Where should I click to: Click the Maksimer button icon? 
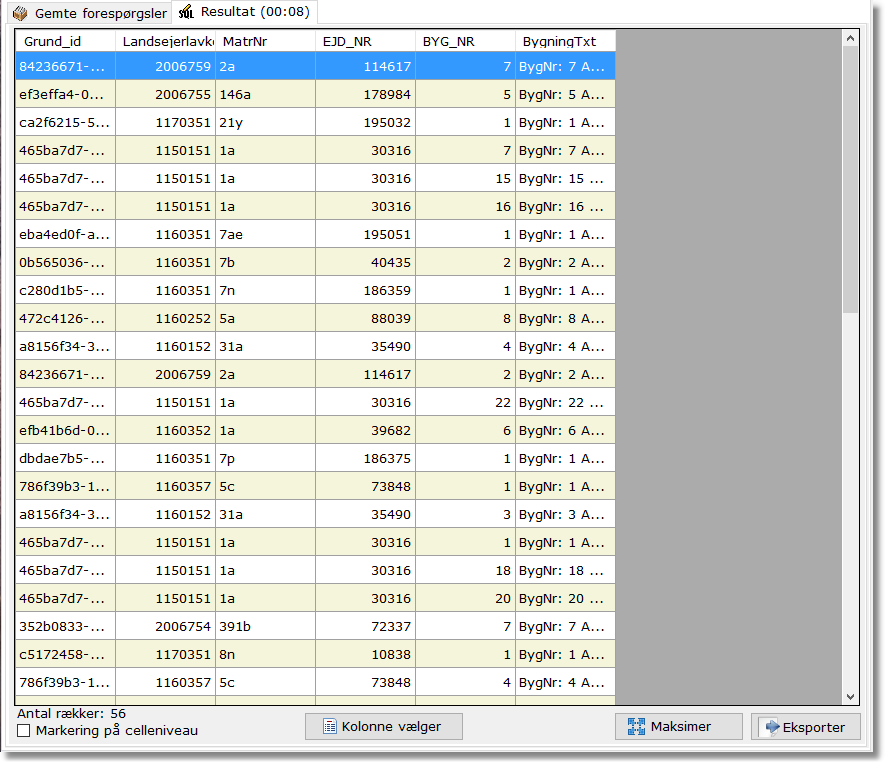click(636, 727)
